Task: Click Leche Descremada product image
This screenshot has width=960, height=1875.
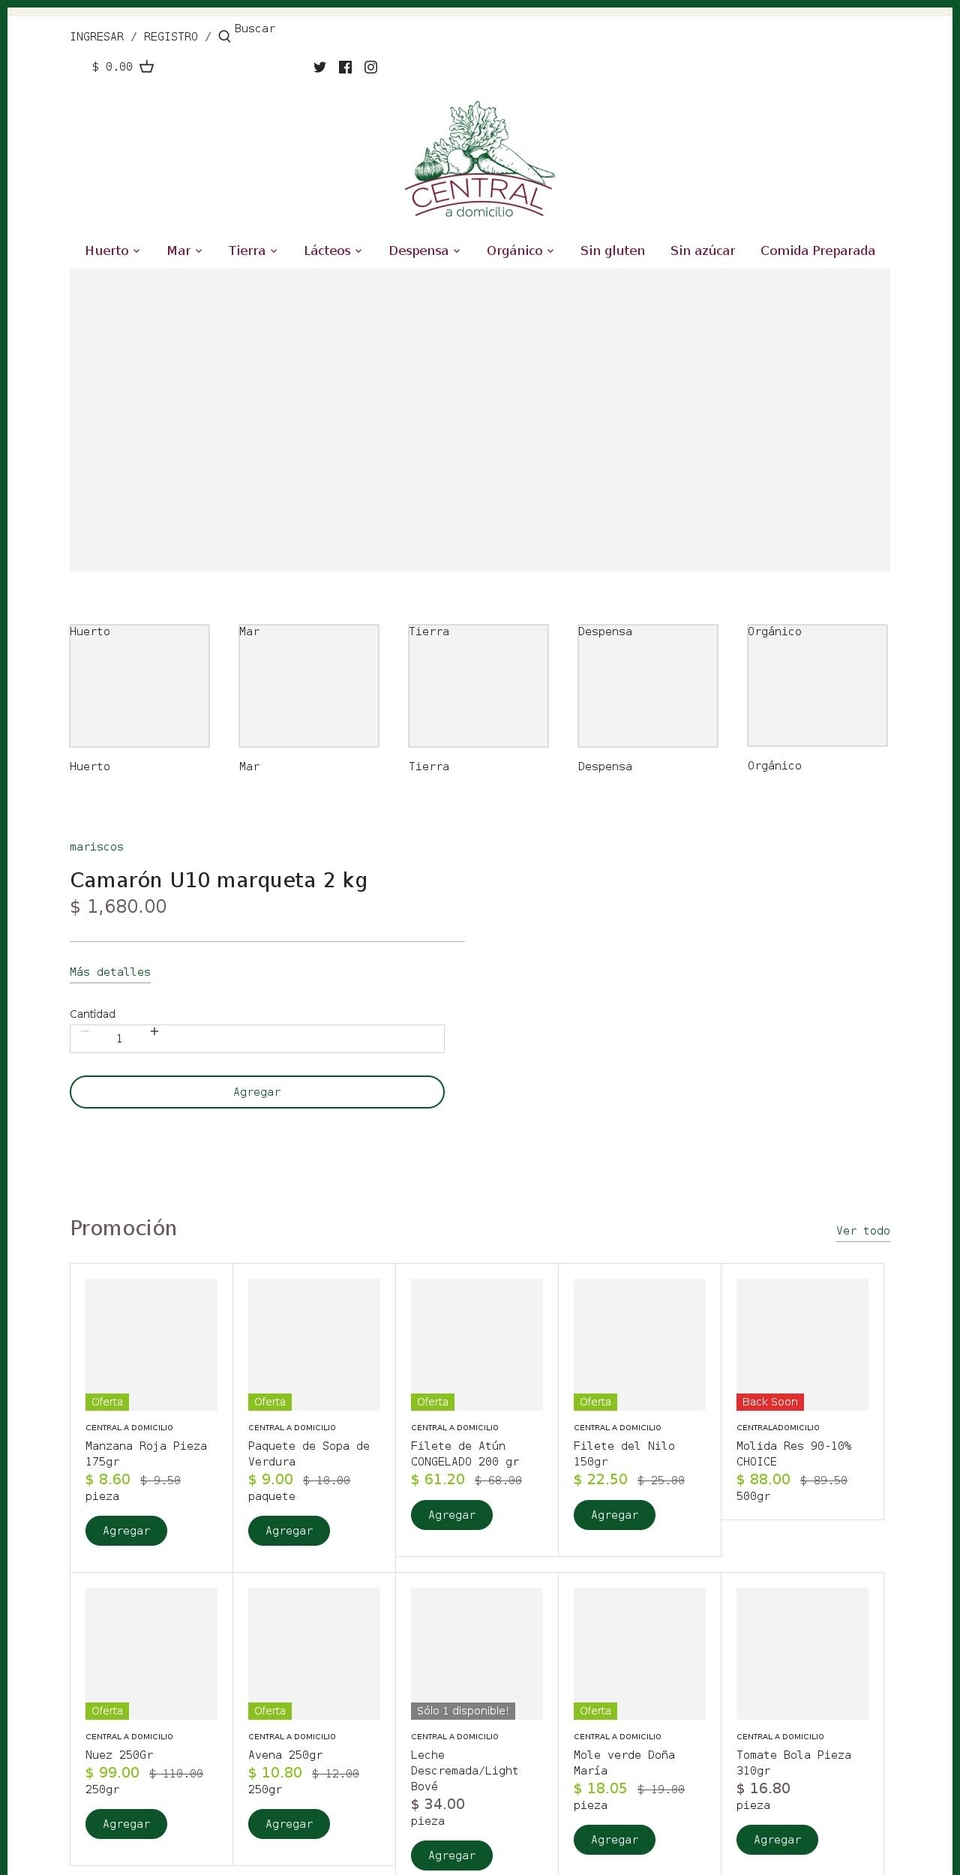Action: pyautogui.click(x=477, y=1653)
